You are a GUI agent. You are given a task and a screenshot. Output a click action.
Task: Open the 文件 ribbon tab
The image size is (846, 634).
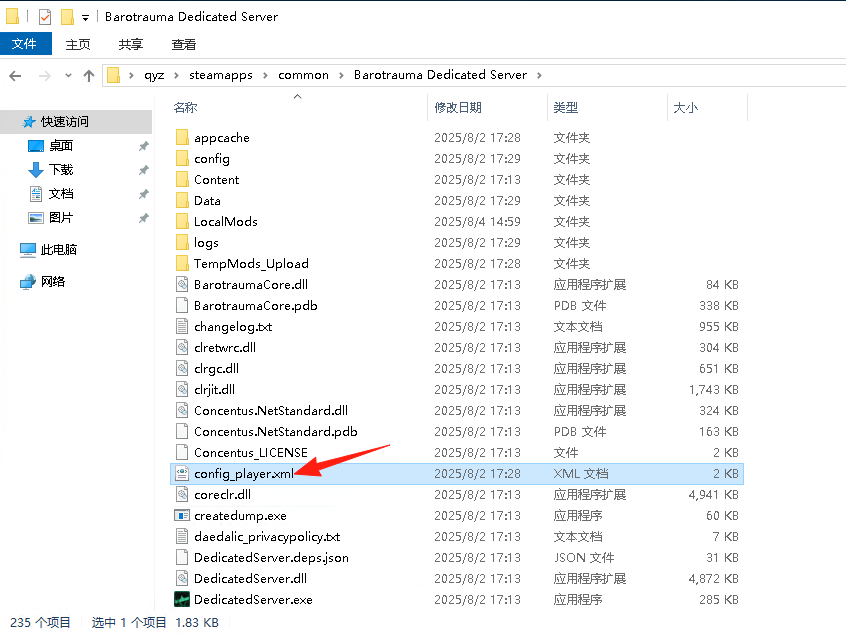pyautogui.click(x=24, y=44)
